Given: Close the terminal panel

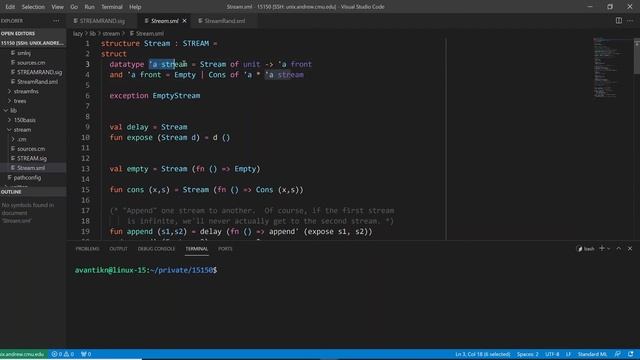Looking at the screenshot, I should pos(630,249).
